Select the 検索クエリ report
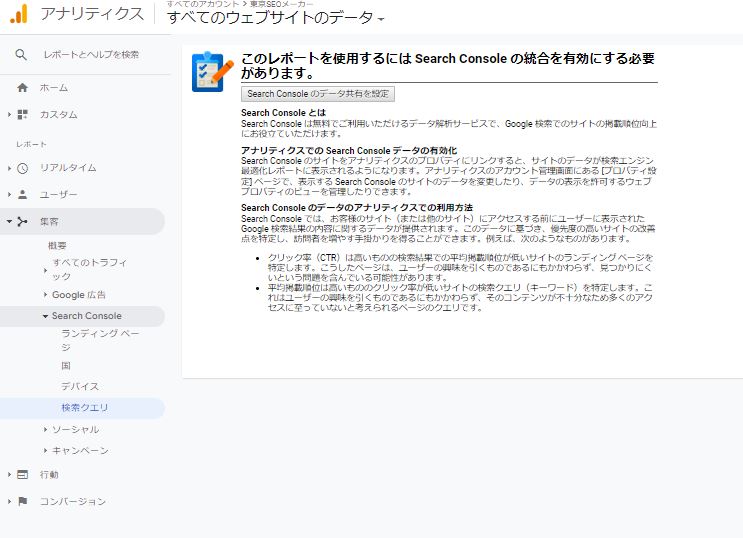This screenshot has height=538, width=743. click(85, 408)
